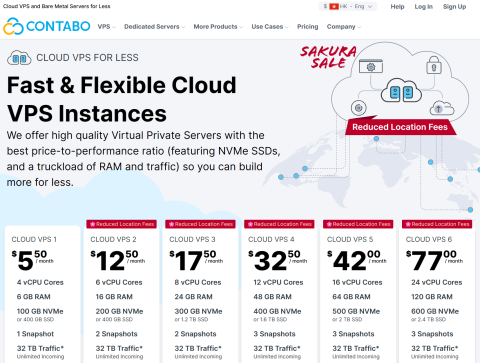
Task: Click the Sakura Sale graphic
Action: pyautogui.click(x=329, y=57)
